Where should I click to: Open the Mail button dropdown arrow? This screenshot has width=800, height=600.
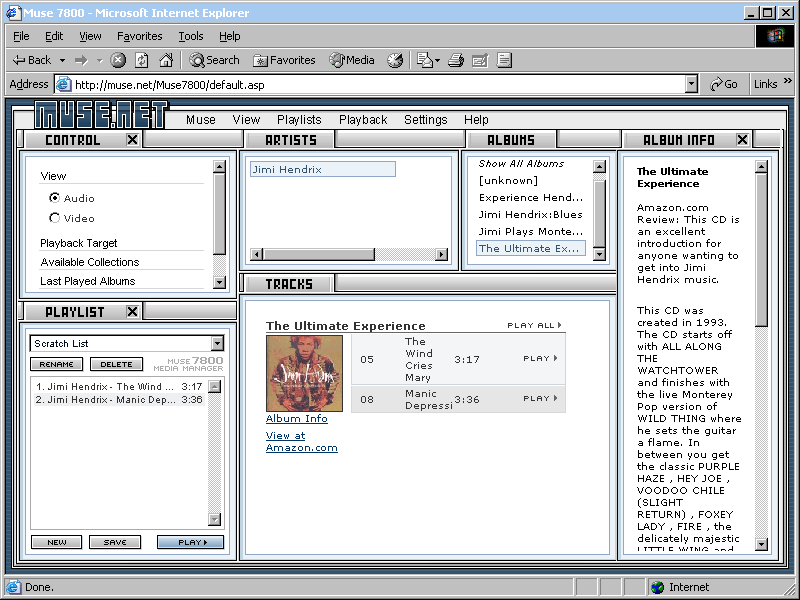(437, 60)
